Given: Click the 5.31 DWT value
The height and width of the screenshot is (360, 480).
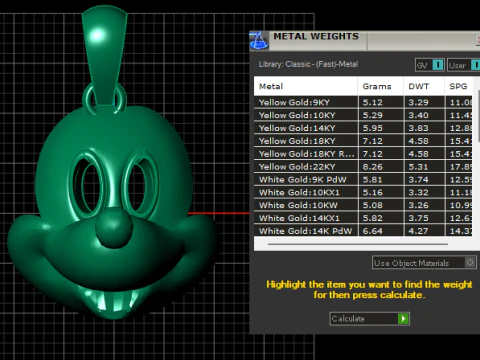Looking at the screenshot, I should [x=418, y=167].
